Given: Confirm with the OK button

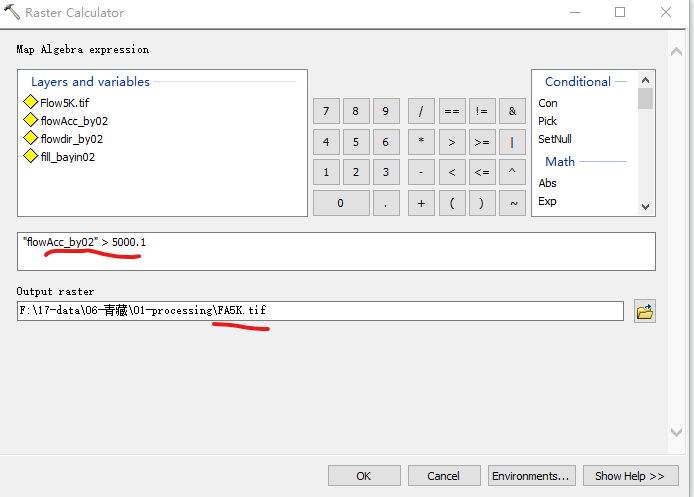Looking at the screenshot, I should point(364,476).
